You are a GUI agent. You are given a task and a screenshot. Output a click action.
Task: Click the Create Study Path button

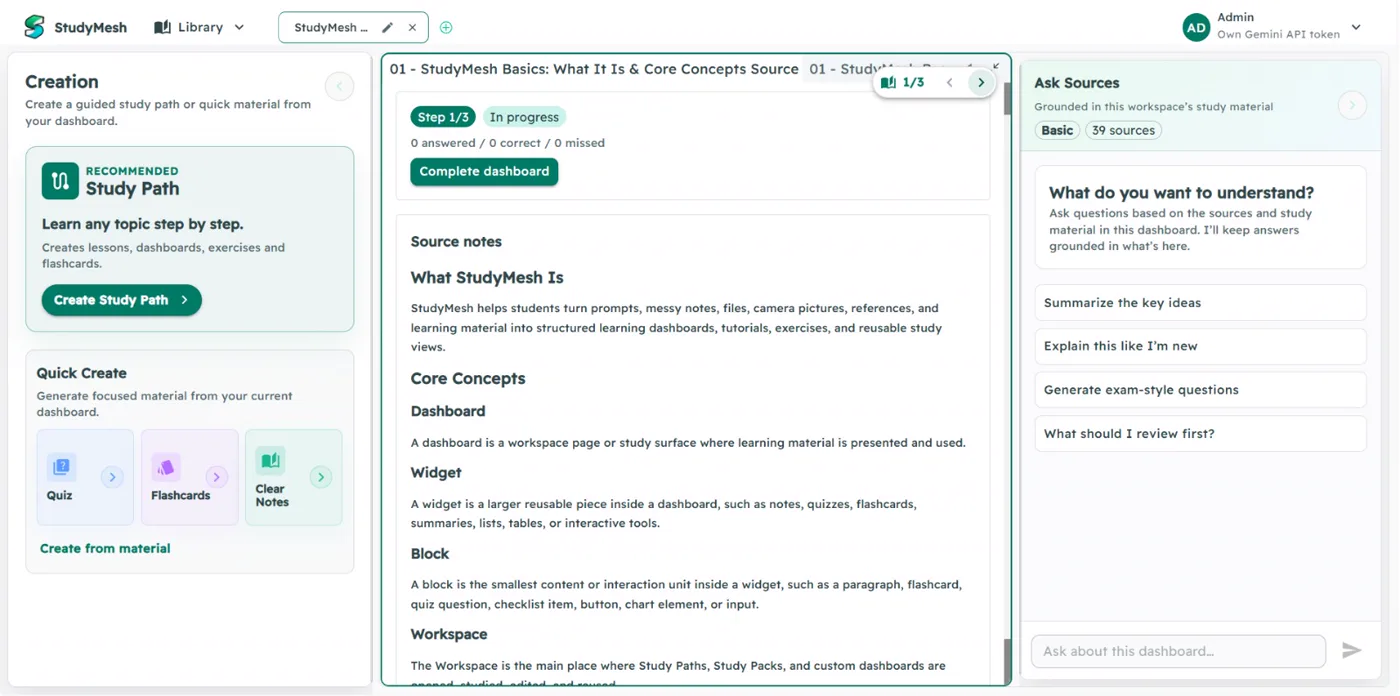[121, 300]
